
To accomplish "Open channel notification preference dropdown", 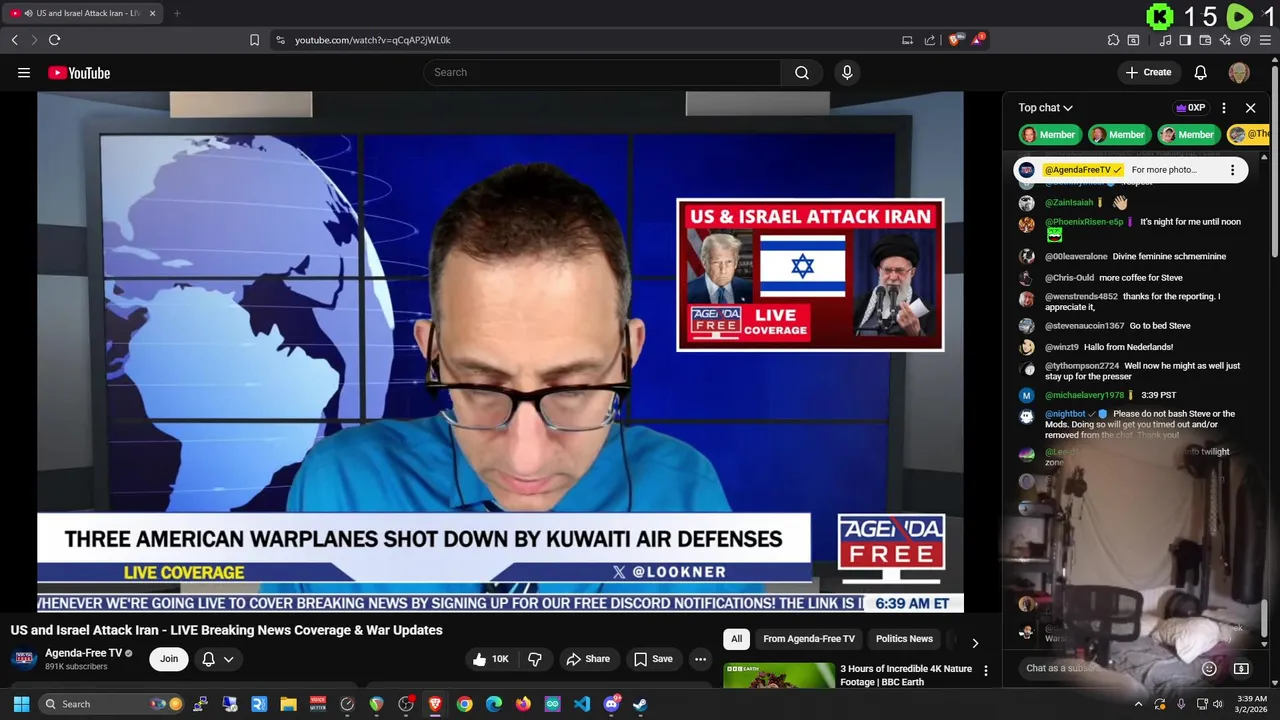I will click(x=218, y=659).
